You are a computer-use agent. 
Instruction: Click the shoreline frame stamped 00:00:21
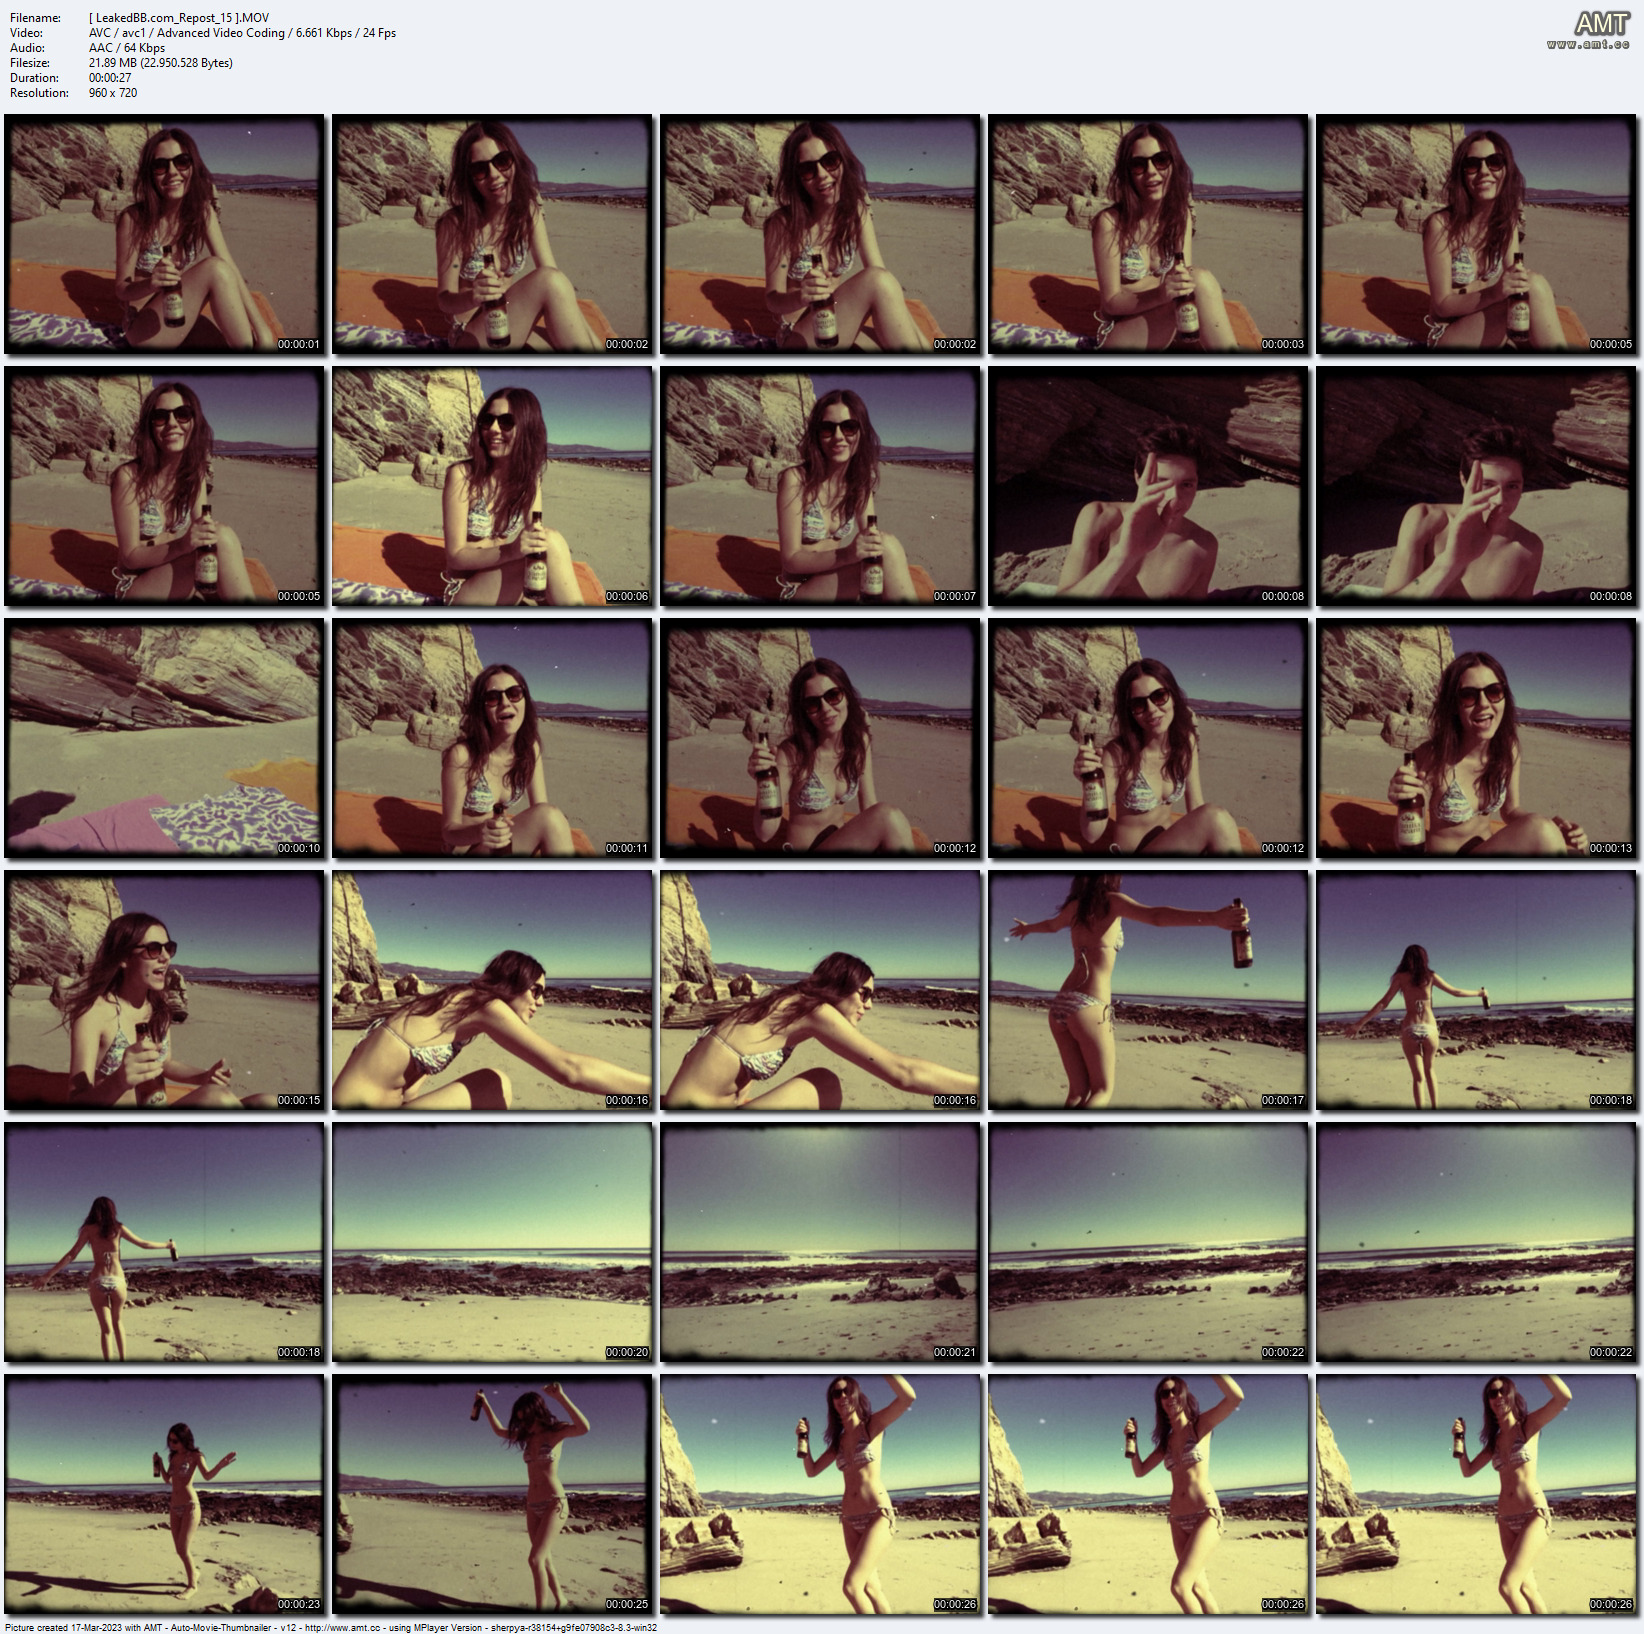pyautogui.click(x=821, y=1242)
